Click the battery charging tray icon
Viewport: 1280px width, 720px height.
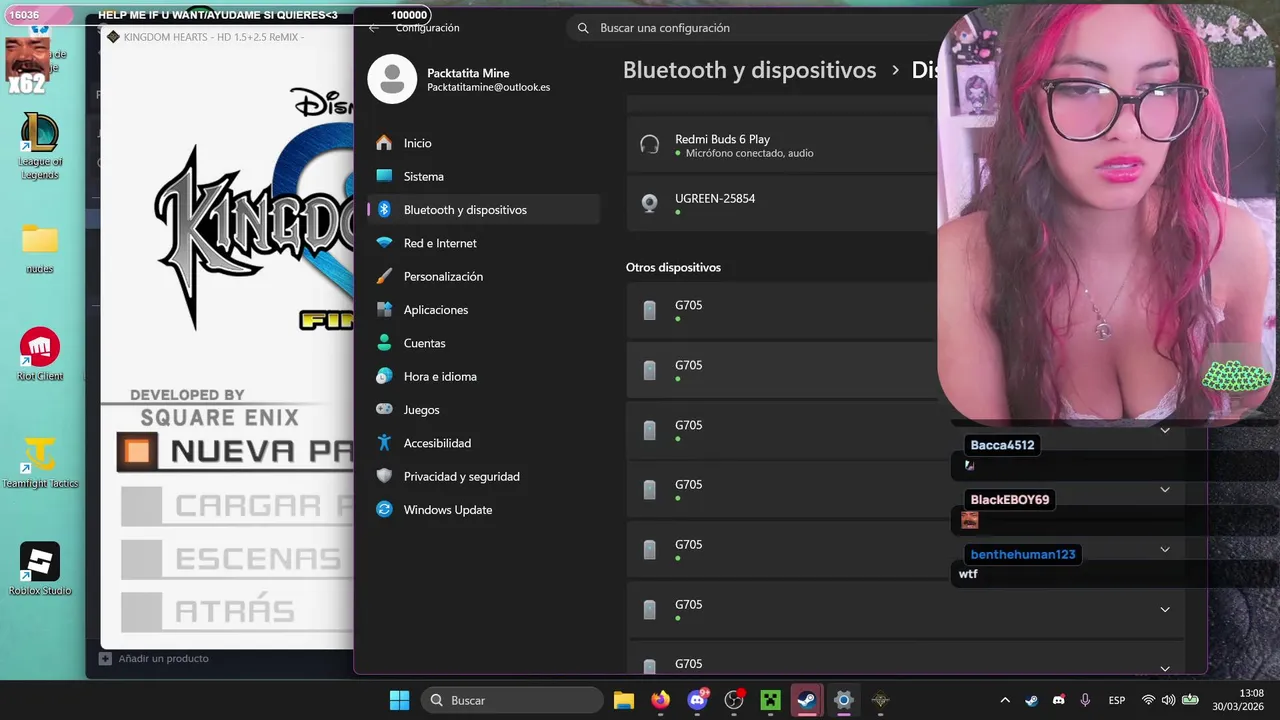pyautogui.click(x=1190, y=700)
